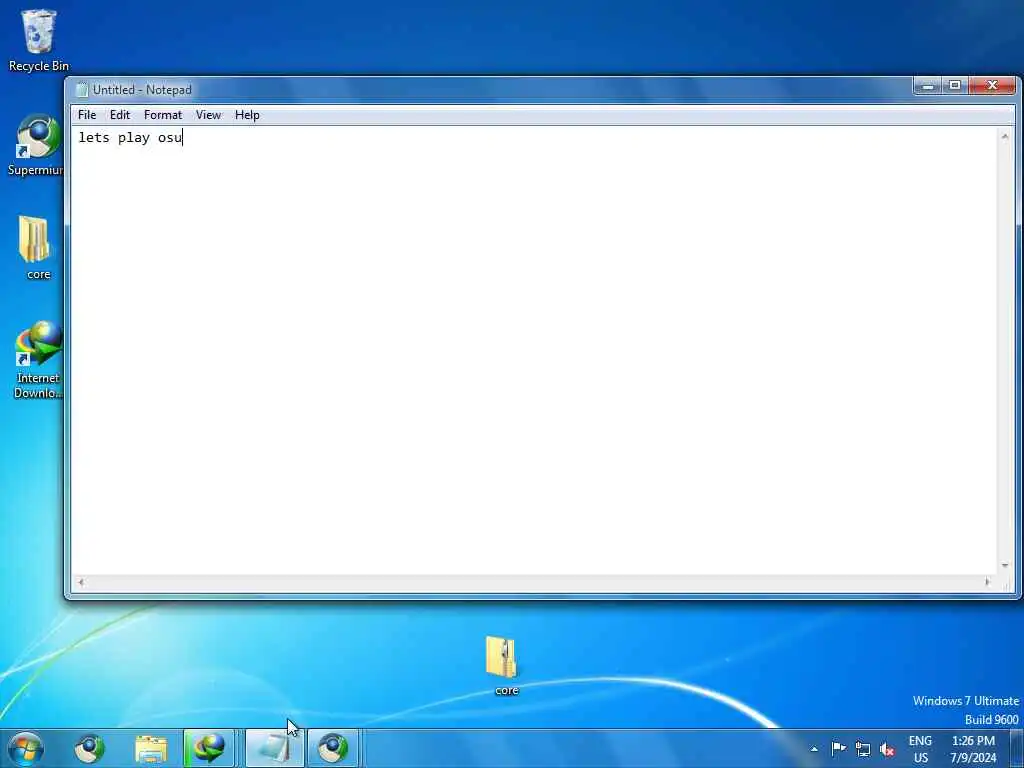Viewport: 1024px width, 768px height.
Task: Open the Help menu in Notepad
Action: [247, 115]
